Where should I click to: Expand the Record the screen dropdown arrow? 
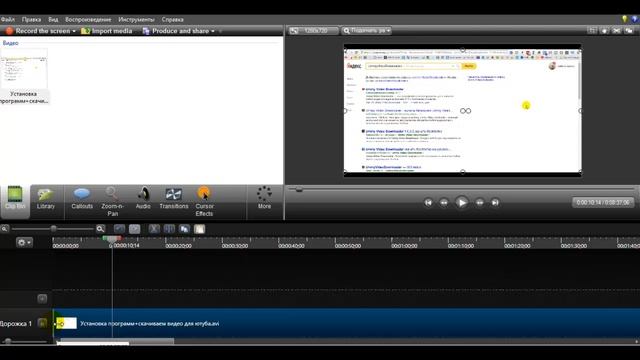(74, 31)
